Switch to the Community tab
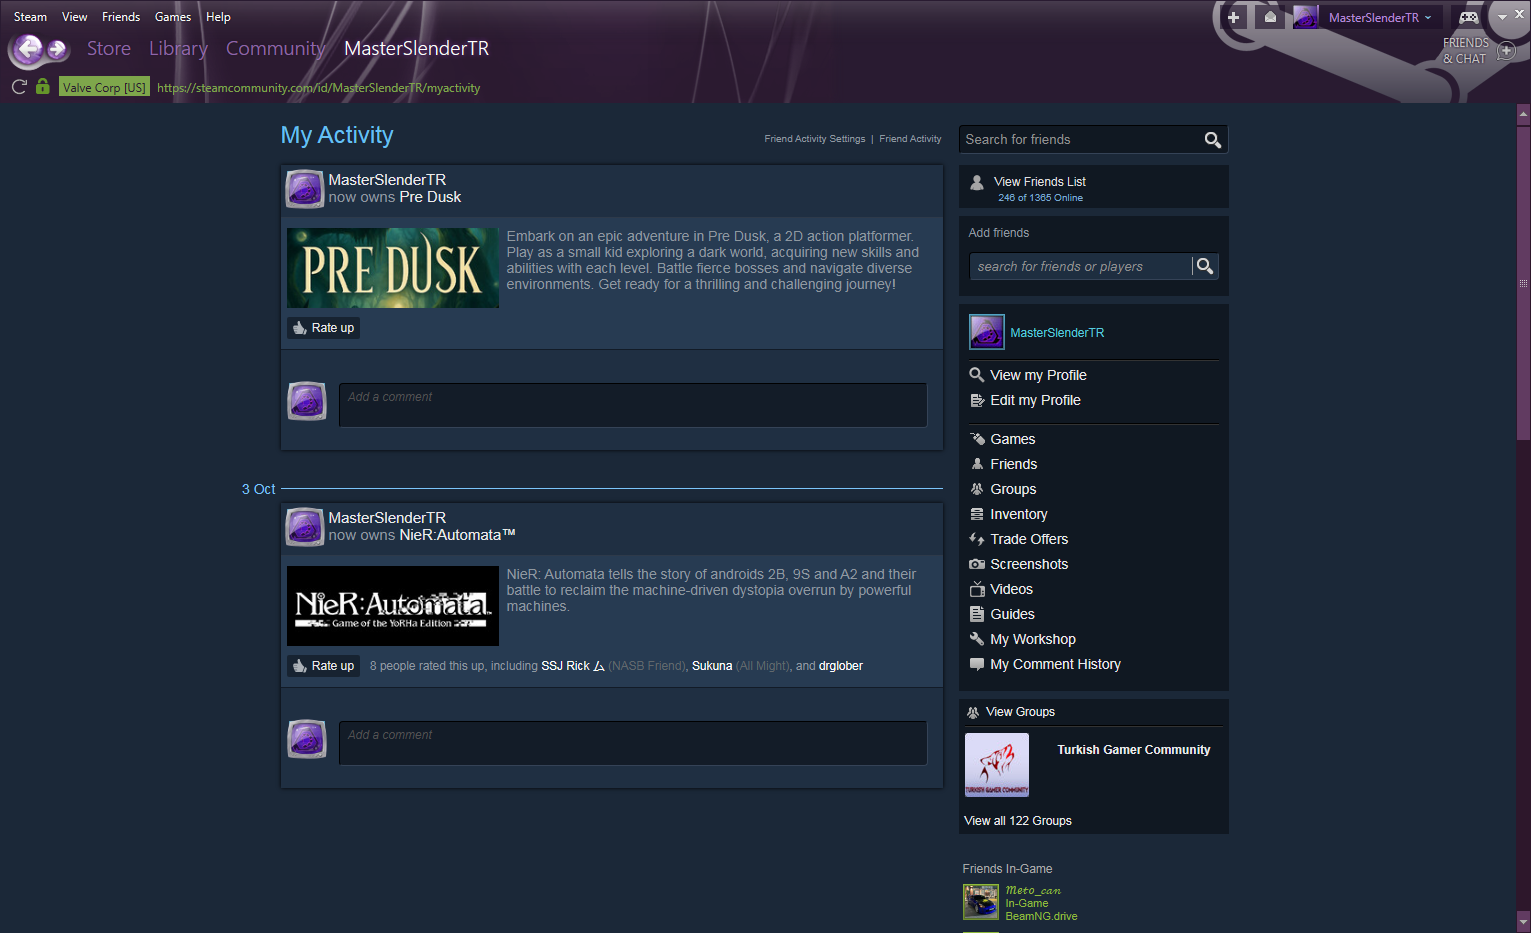1531x933 pixels. pos(275,48)
